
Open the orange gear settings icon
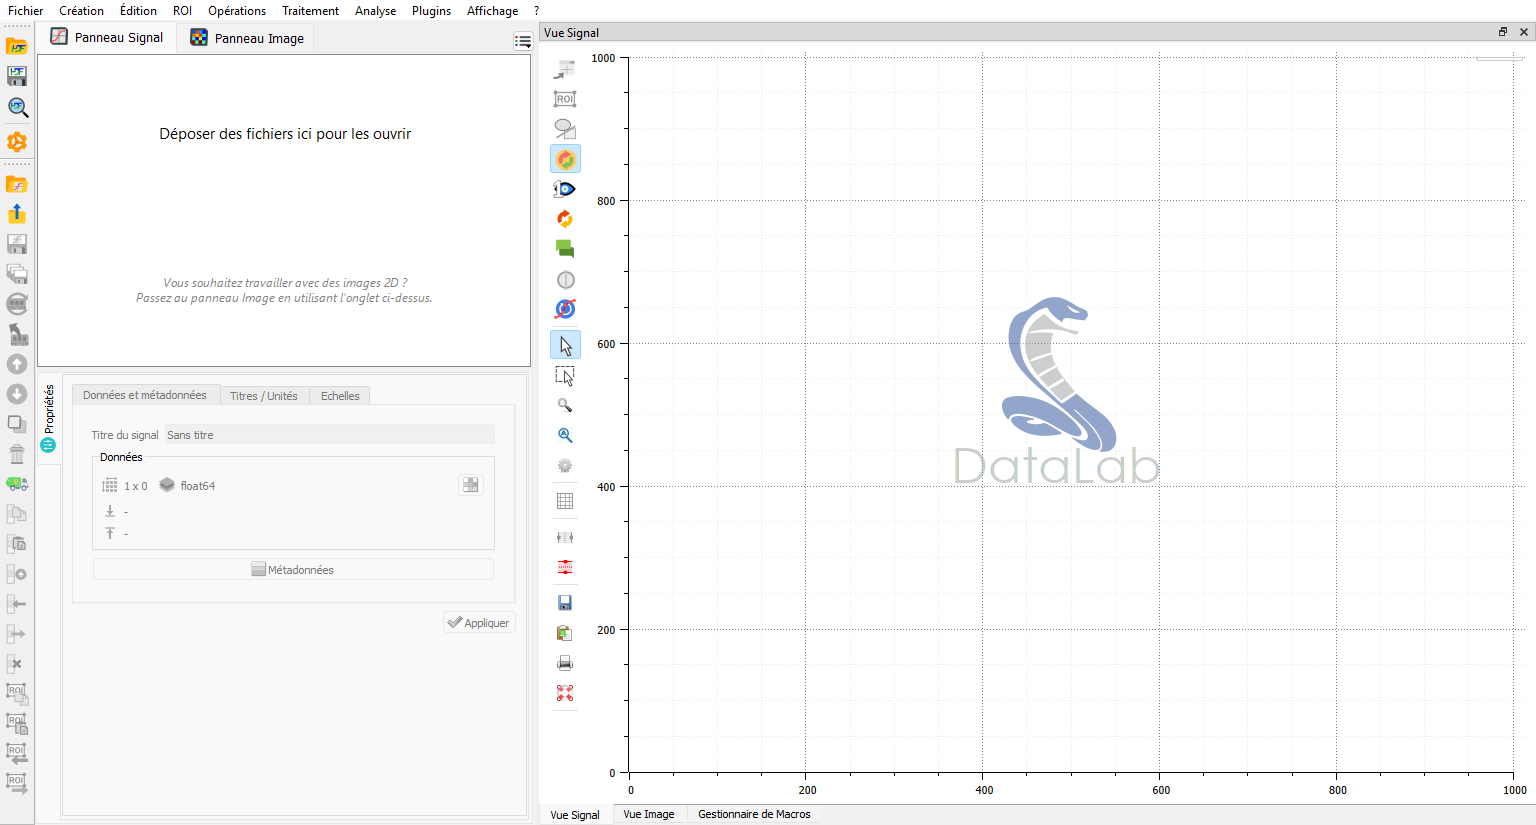[17, 142]
